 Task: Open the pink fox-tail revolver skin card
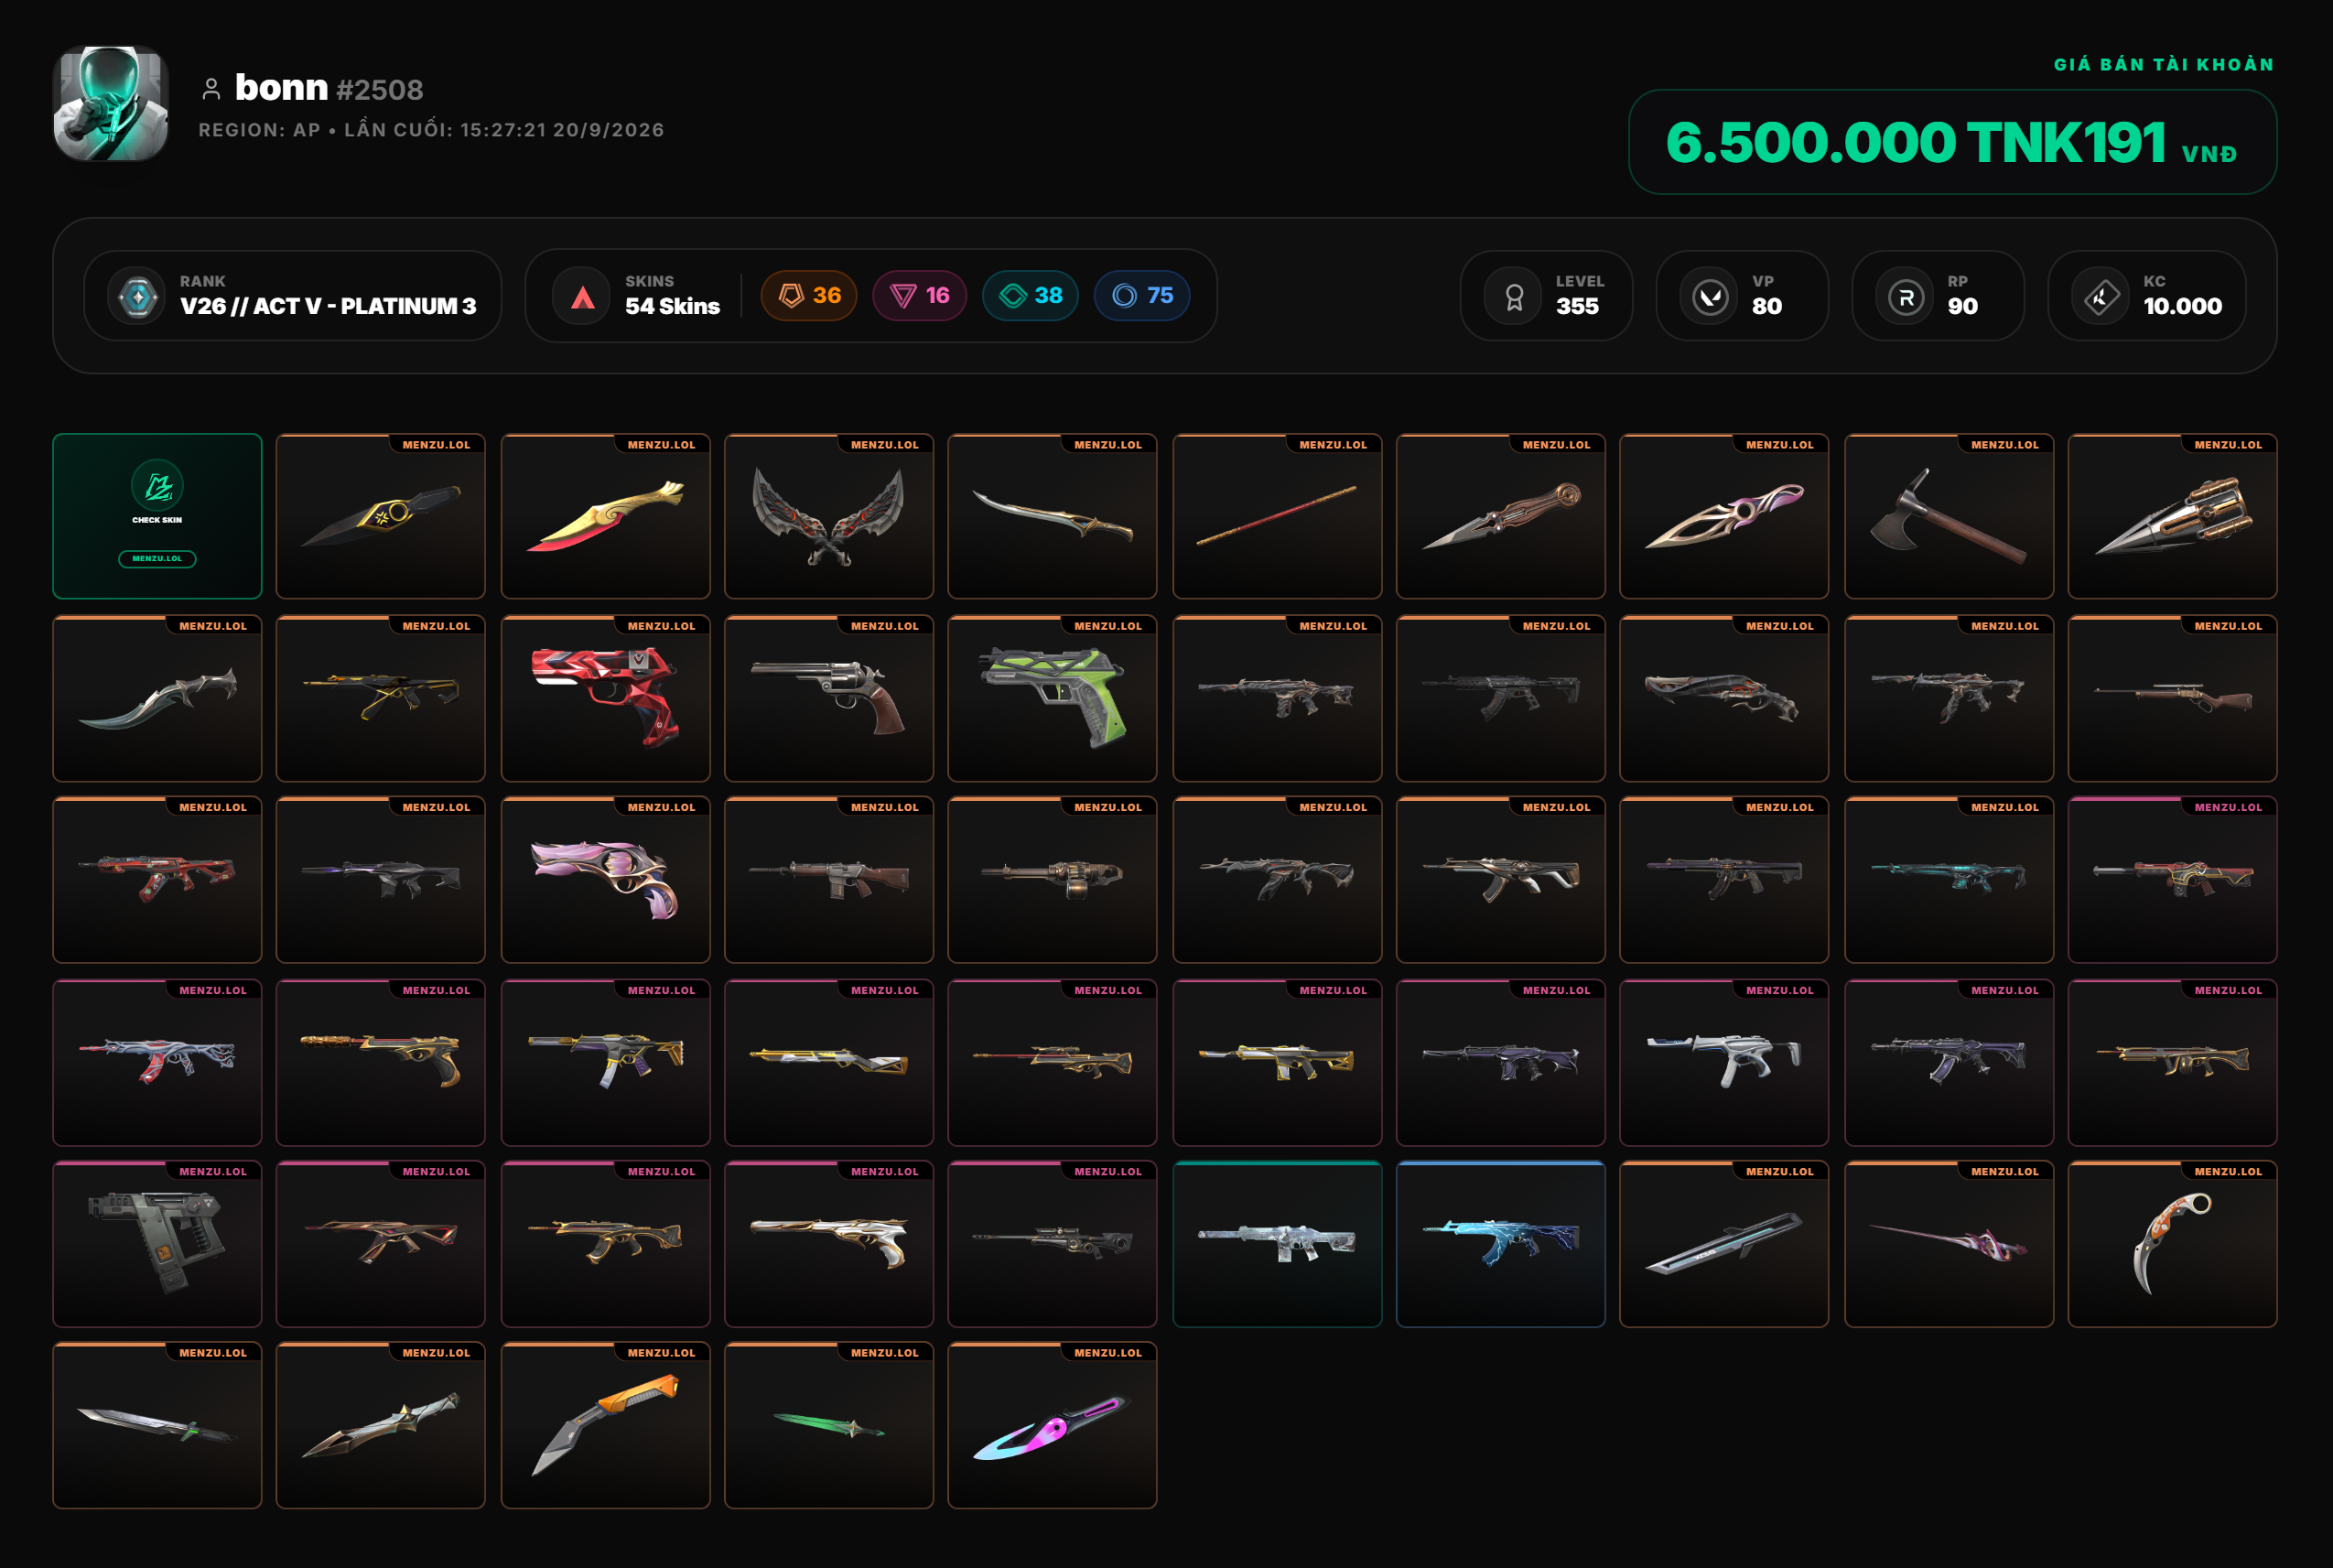(x=605, y=879)
